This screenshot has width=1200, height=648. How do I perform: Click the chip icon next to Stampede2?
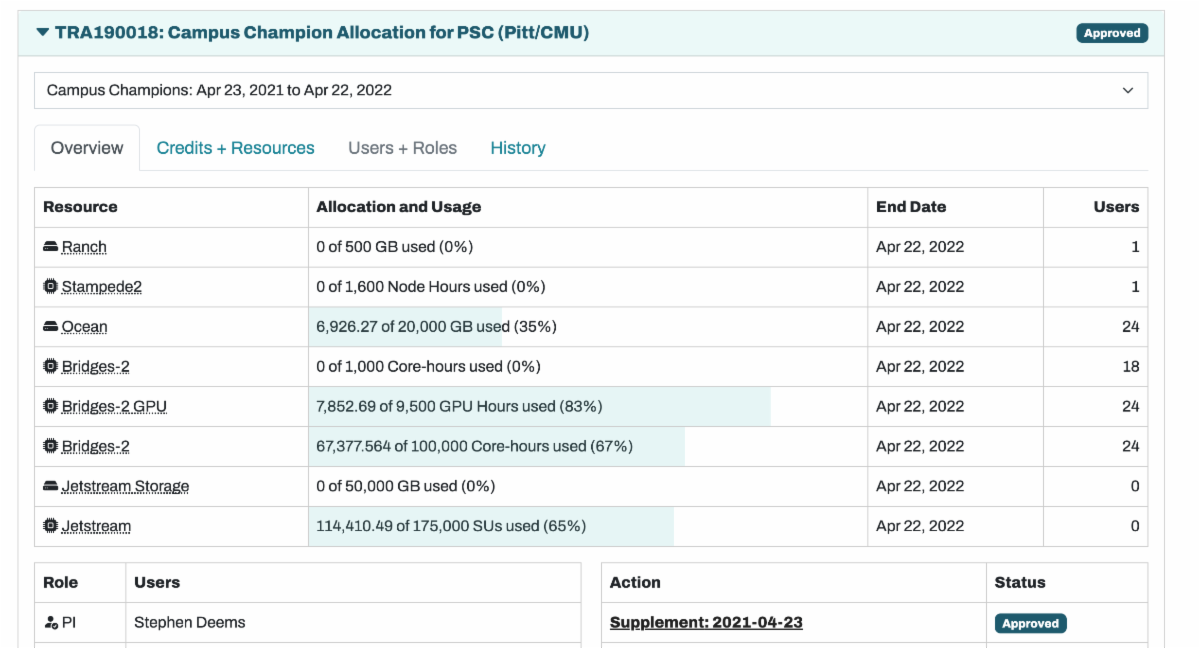point(51,287)
